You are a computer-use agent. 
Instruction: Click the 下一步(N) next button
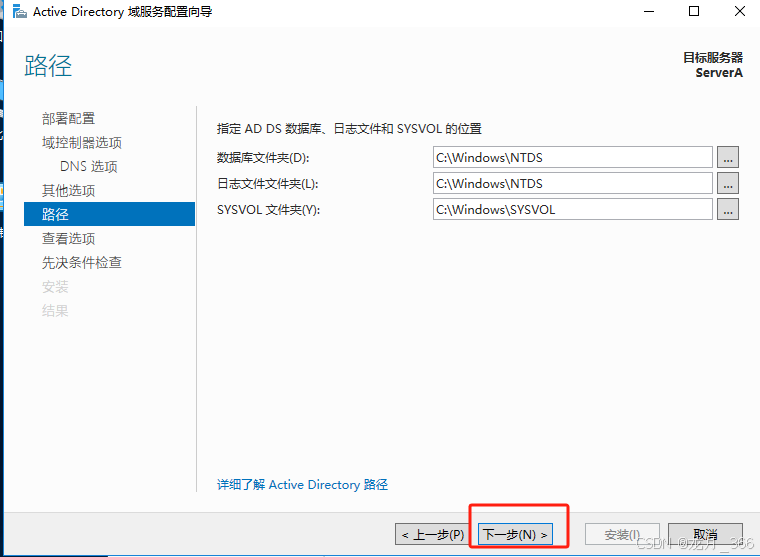(x=515, y=535)
